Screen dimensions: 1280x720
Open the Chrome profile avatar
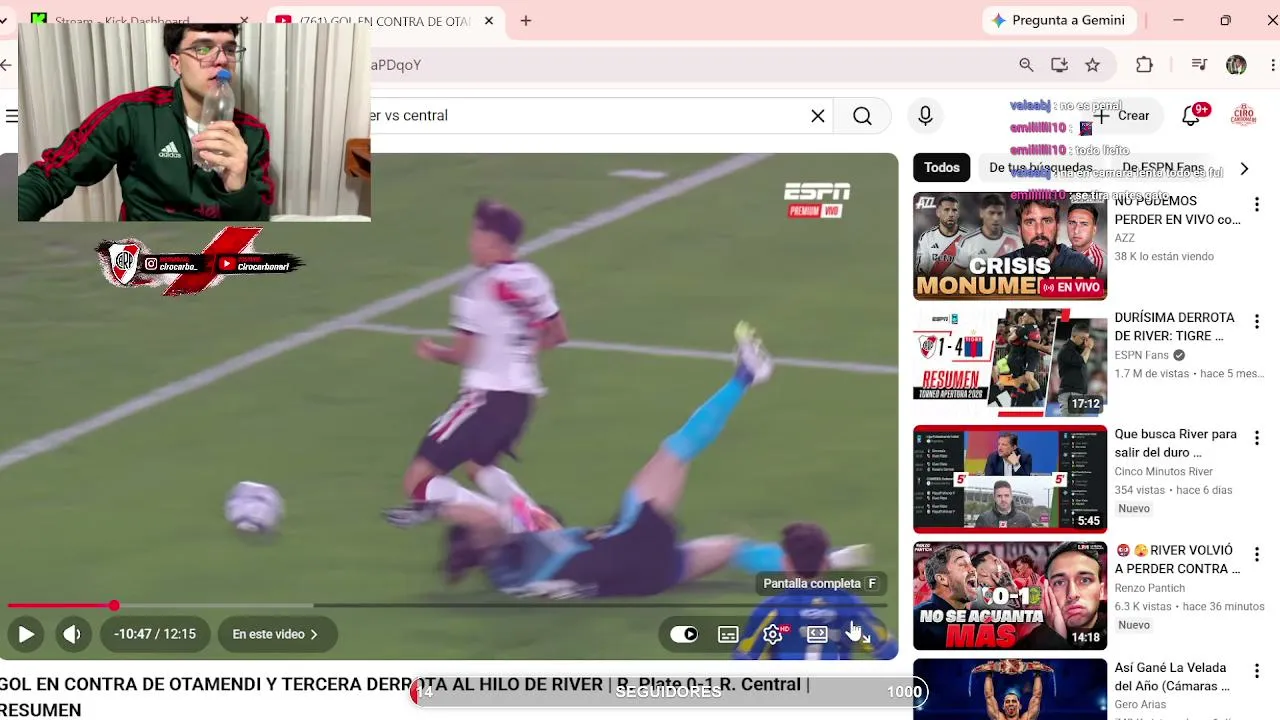[1237, 65]
